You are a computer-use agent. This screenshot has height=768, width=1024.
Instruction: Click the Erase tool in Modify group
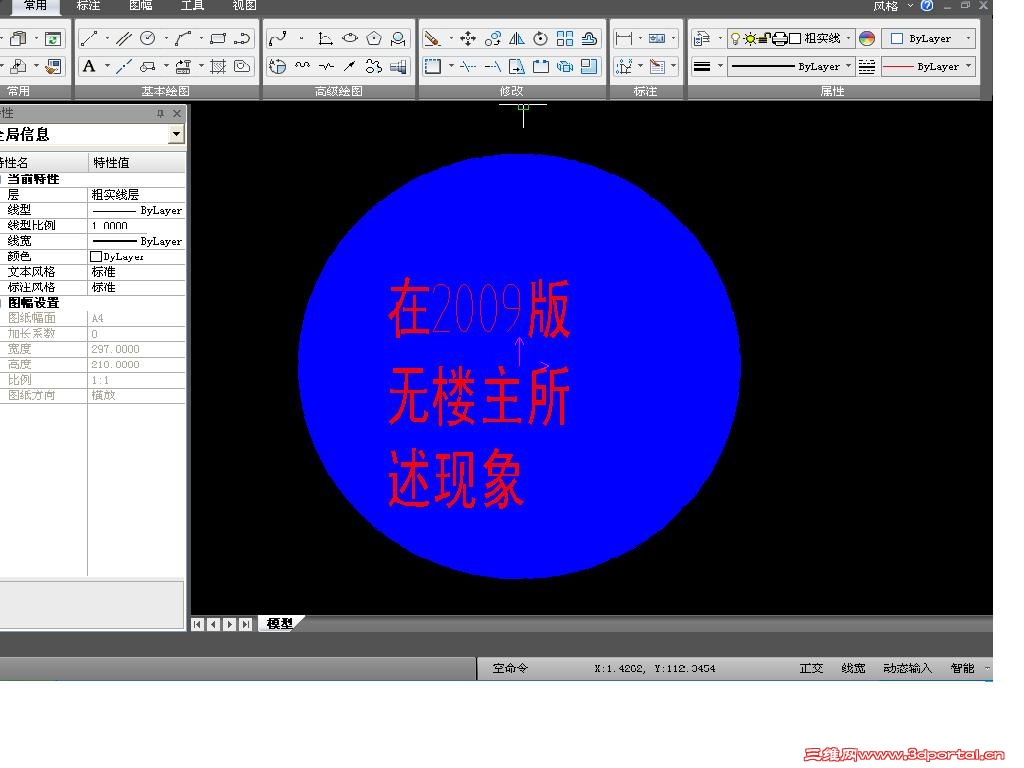click(x=432, y=39)
